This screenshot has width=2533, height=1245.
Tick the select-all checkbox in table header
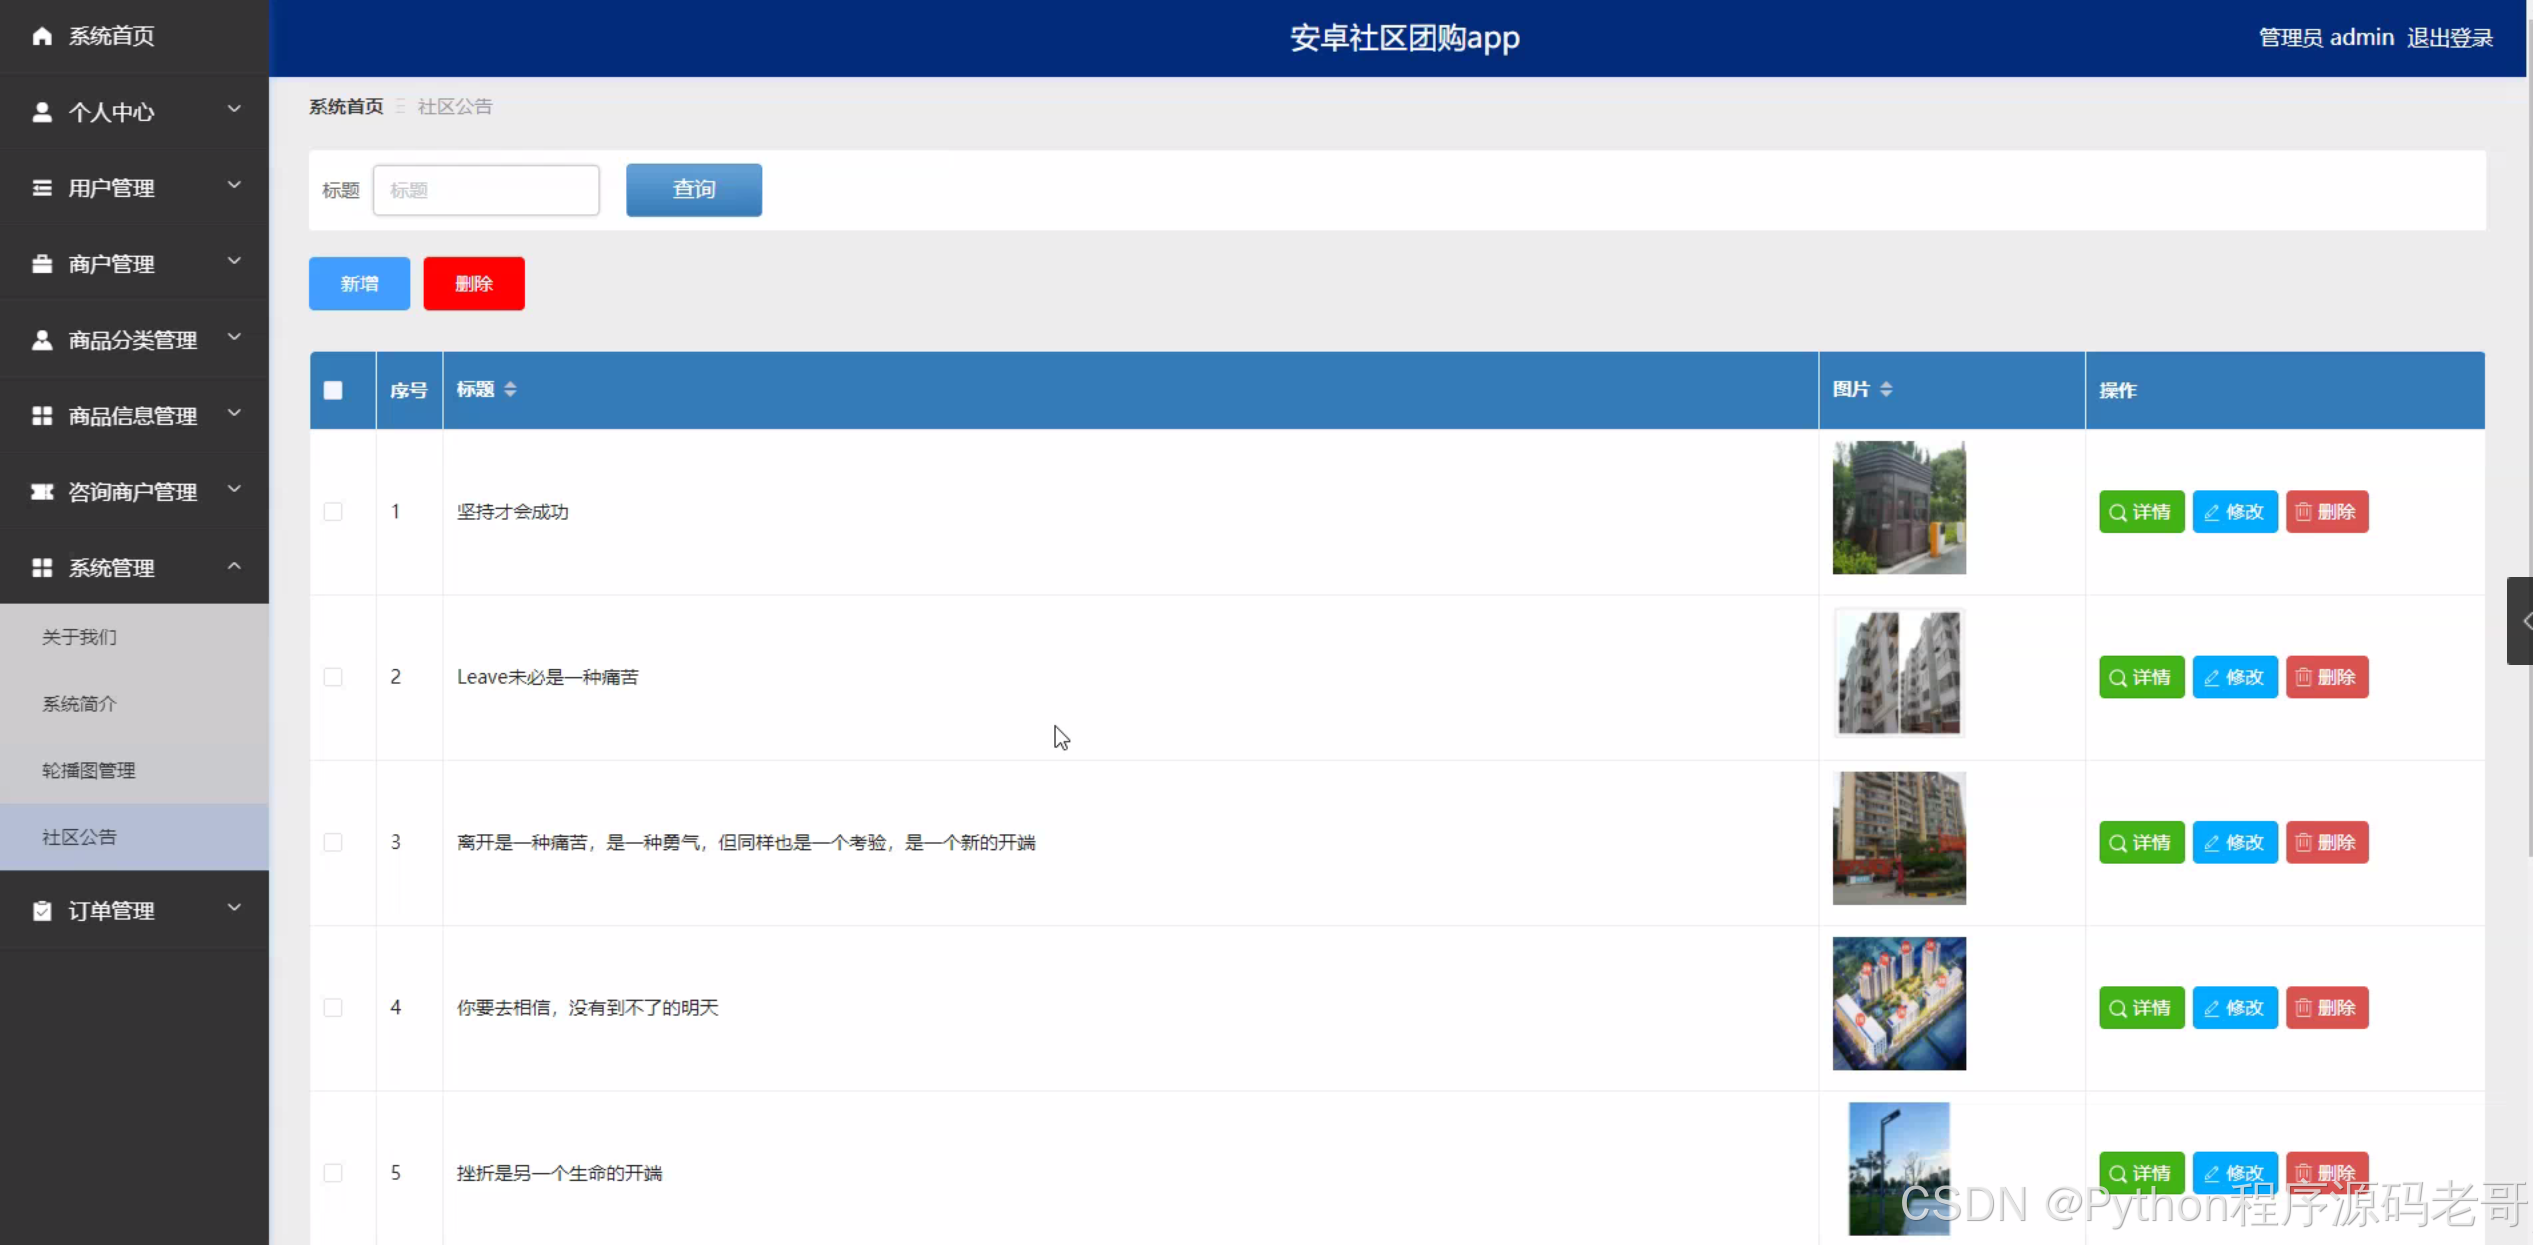[x=333, y=391]
